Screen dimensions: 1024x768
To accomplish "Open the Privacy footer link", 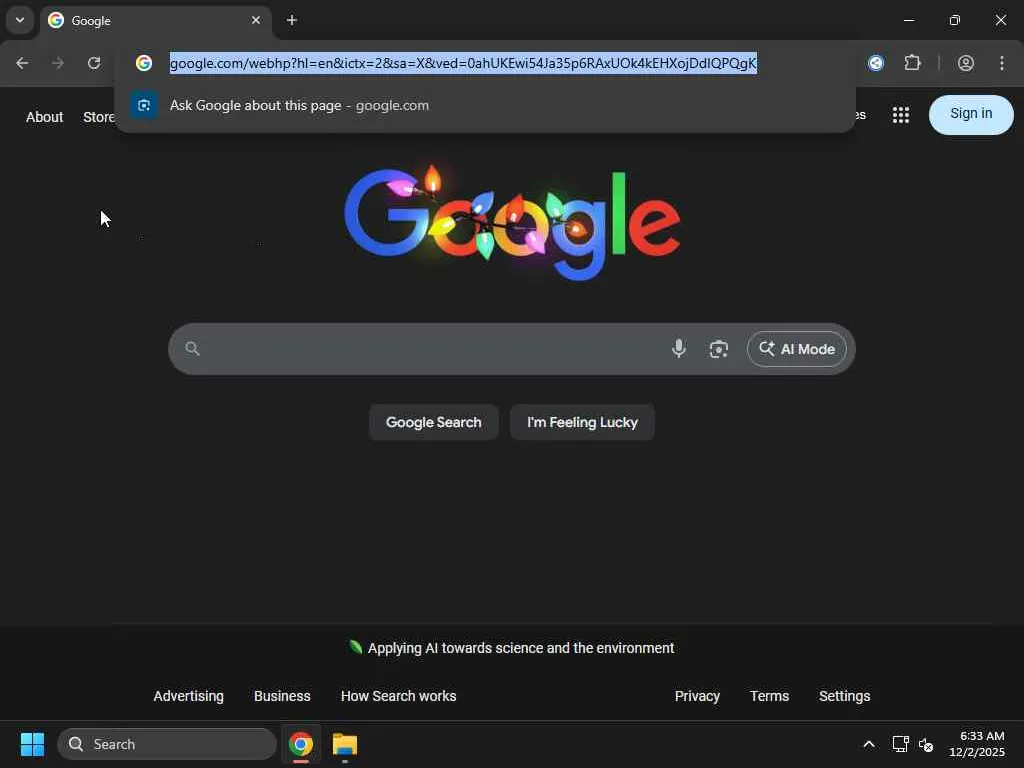I will pyautogui.click(x=697, y=696).
